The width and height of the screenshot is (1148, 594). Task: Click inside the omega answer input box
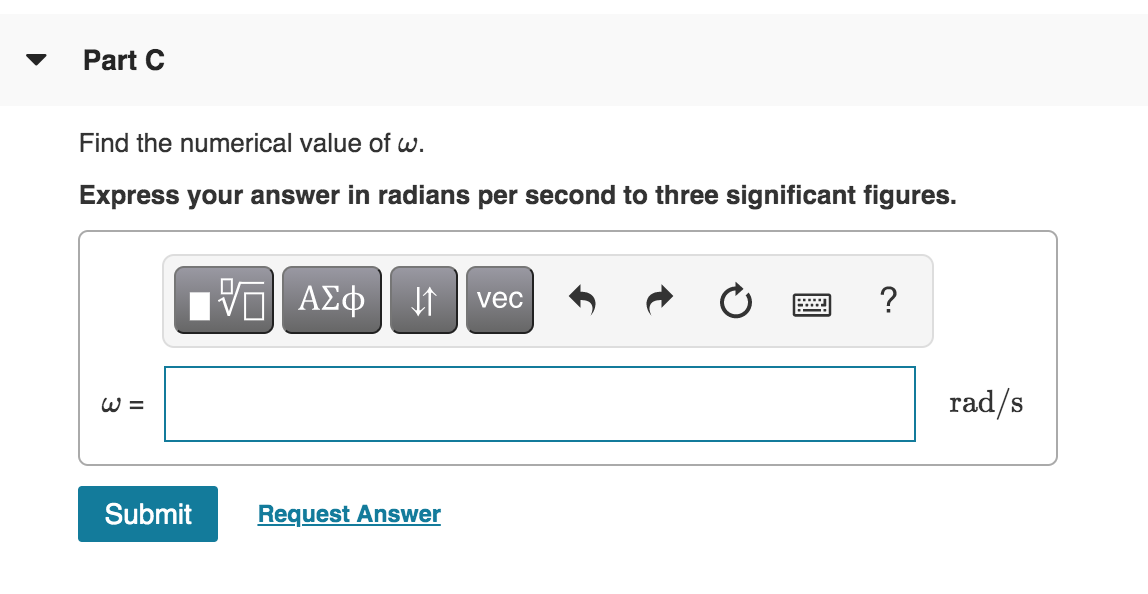click(540, 403)
